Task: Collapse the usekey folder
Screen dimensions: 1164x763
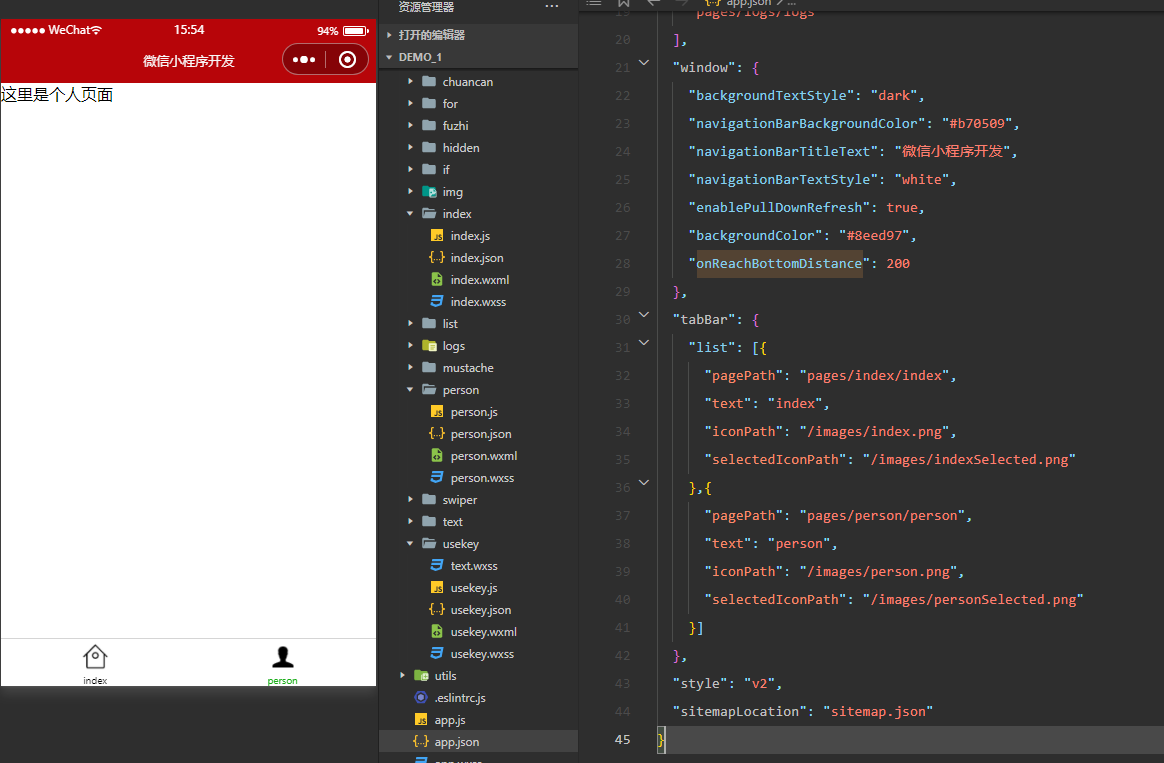Action: [460, 544]
